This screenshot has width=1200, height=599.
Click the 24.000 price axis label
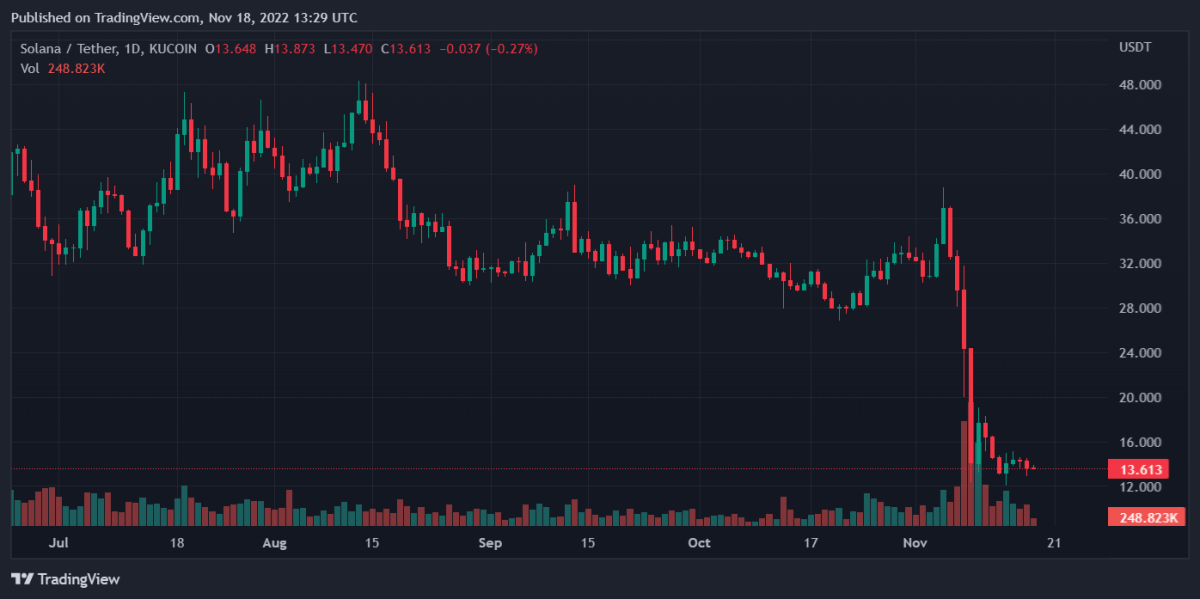pyautogui.click(x=1139, y=353)
